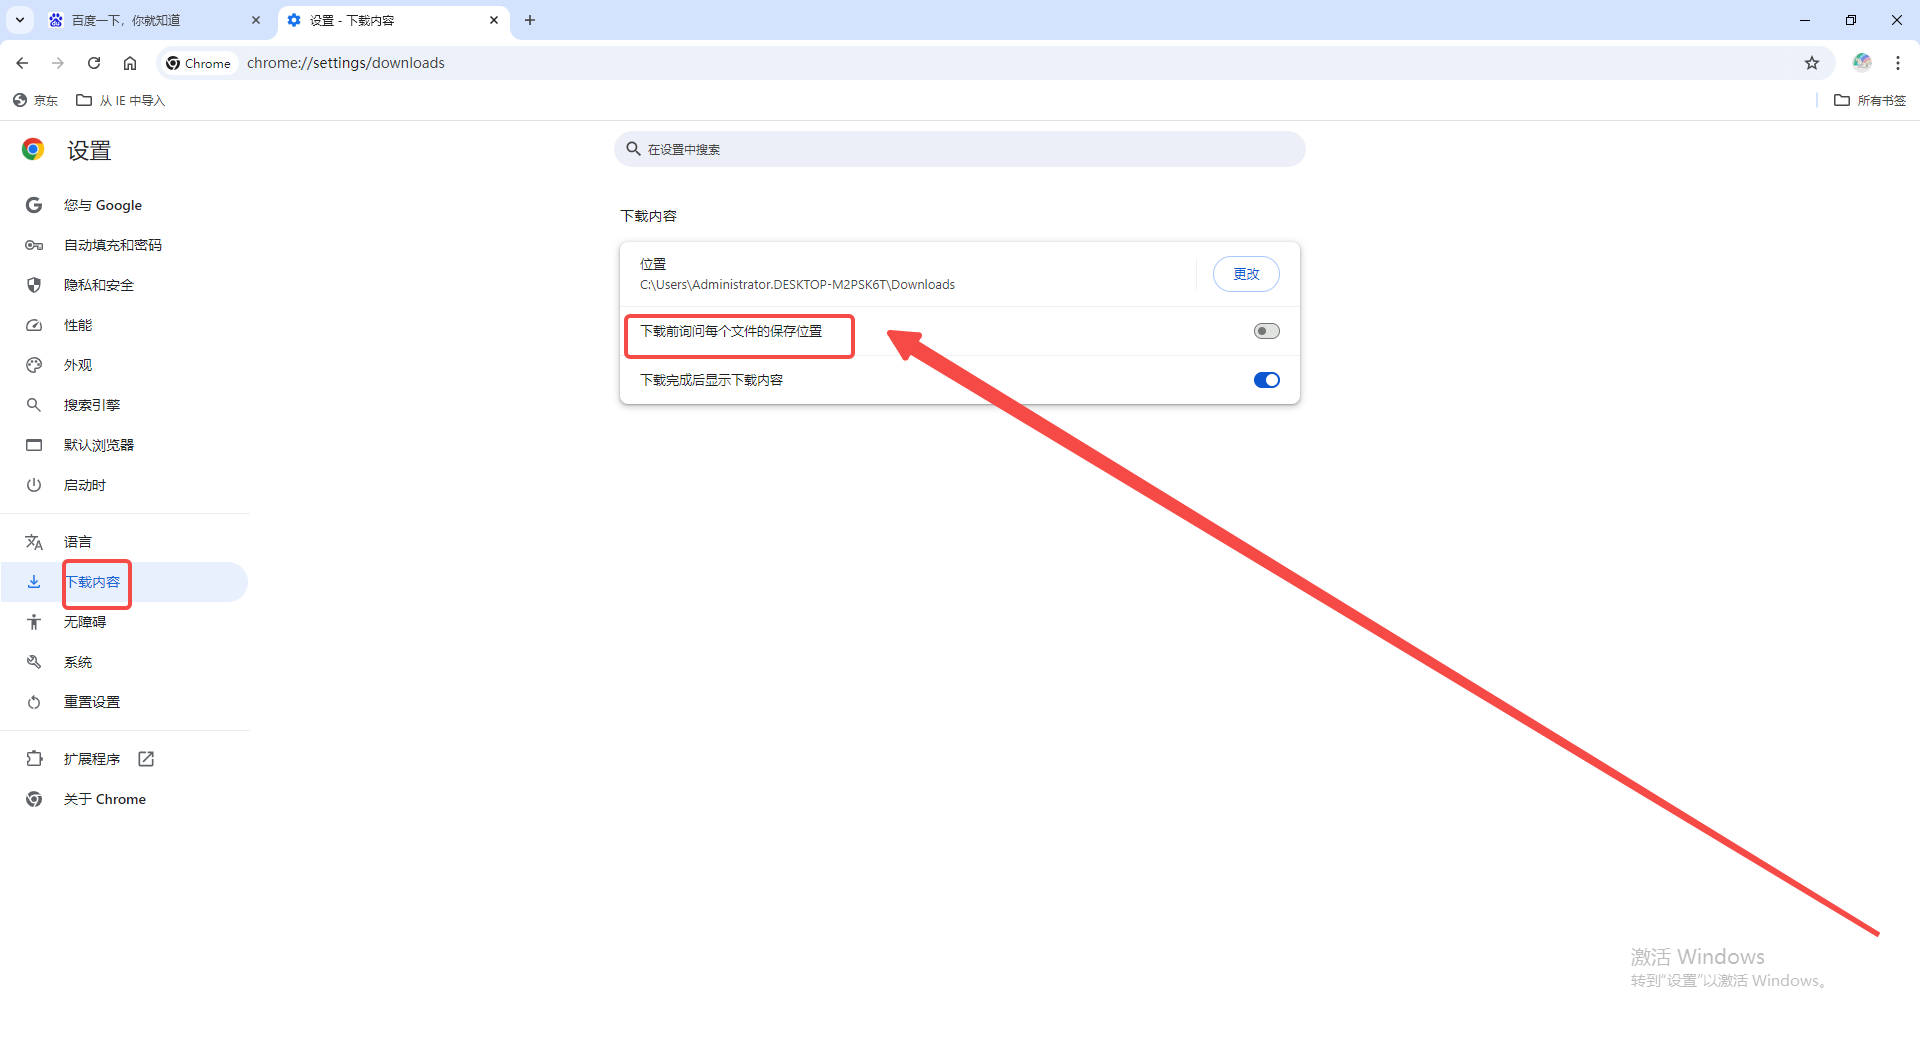This screenshot has height=1040, width=1920.
Task: Click the magnifier icon in settings search
Action: click(x=633, y=149)
